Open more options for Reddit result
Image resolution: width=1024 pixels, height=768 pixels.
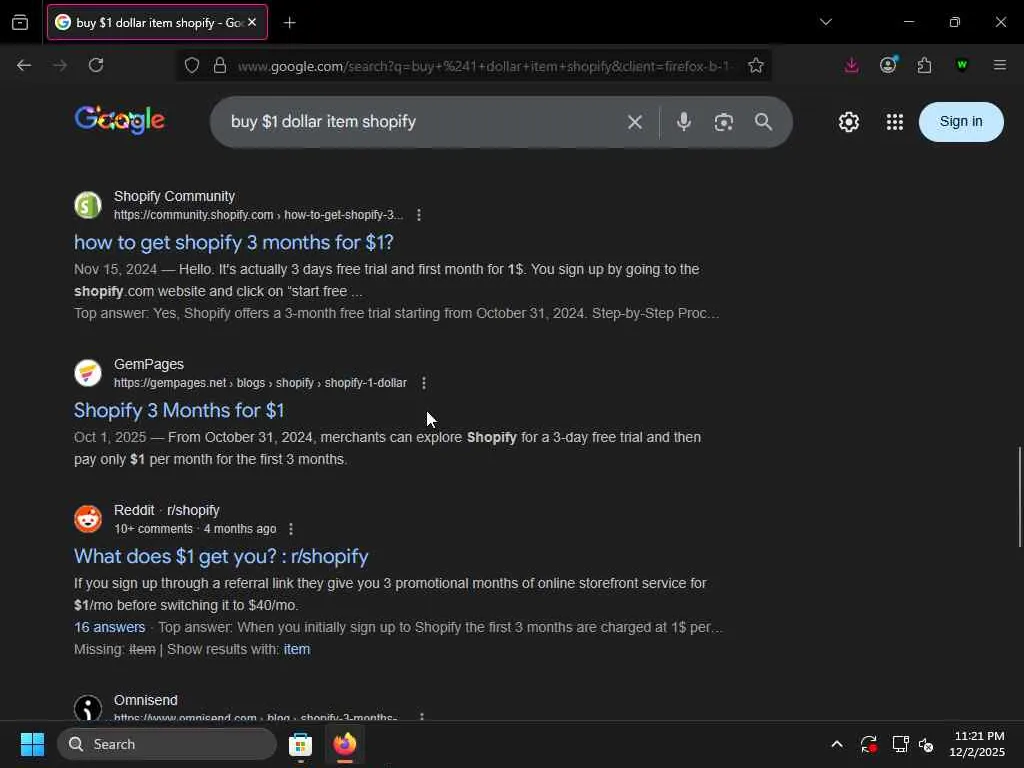click(291, 529)
